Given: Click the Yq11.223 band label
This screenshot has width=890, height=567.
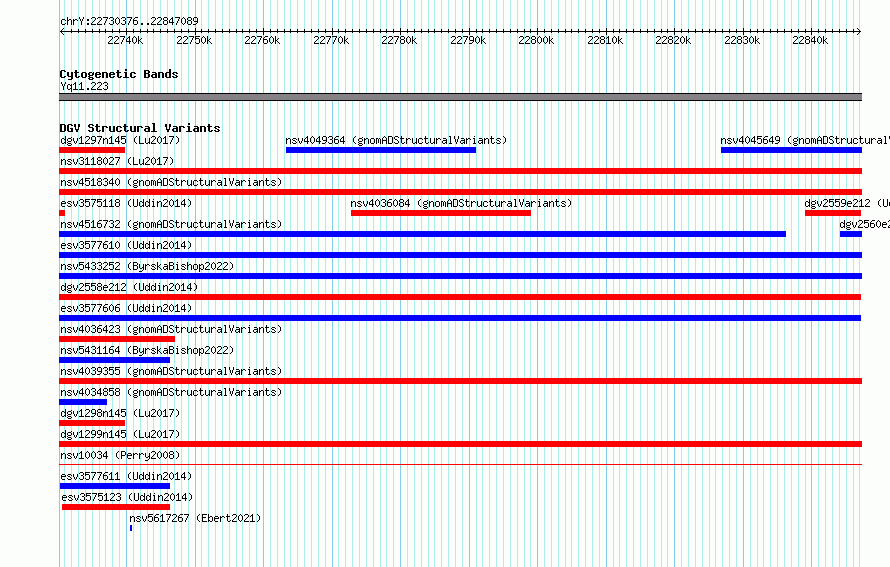Looking at the screenshot, I should click(85, 86).
